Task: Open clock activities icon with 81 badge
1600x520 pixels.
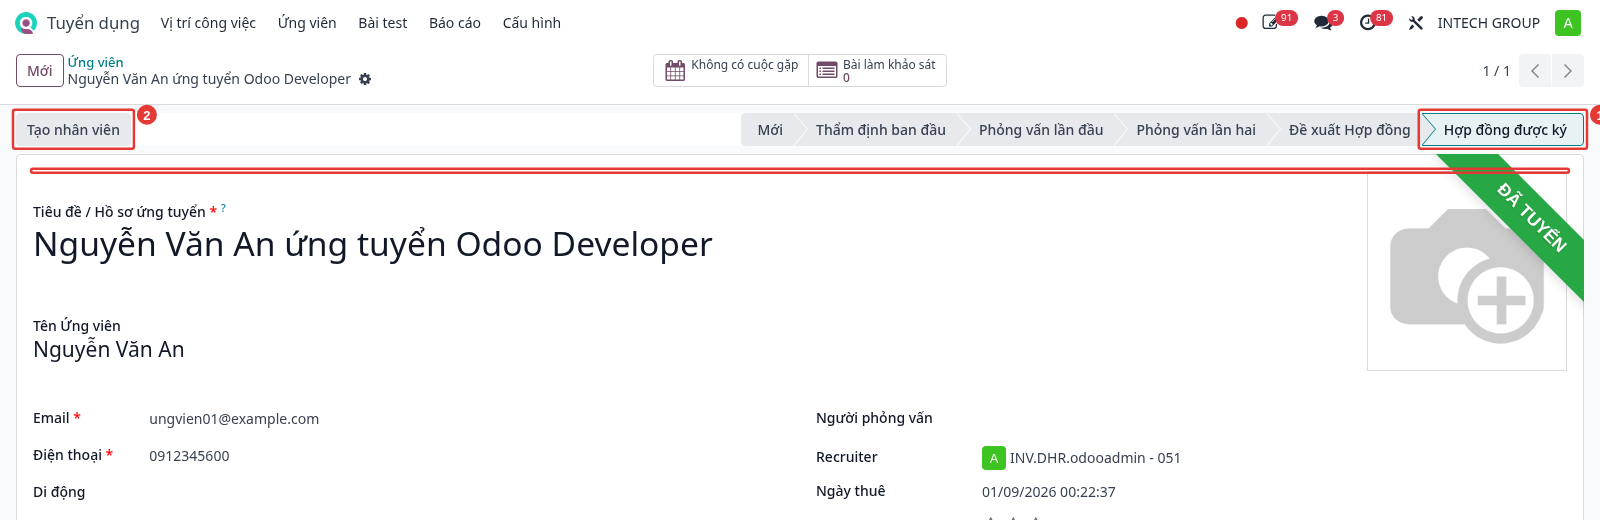Action: click(x=1368, y=22)
